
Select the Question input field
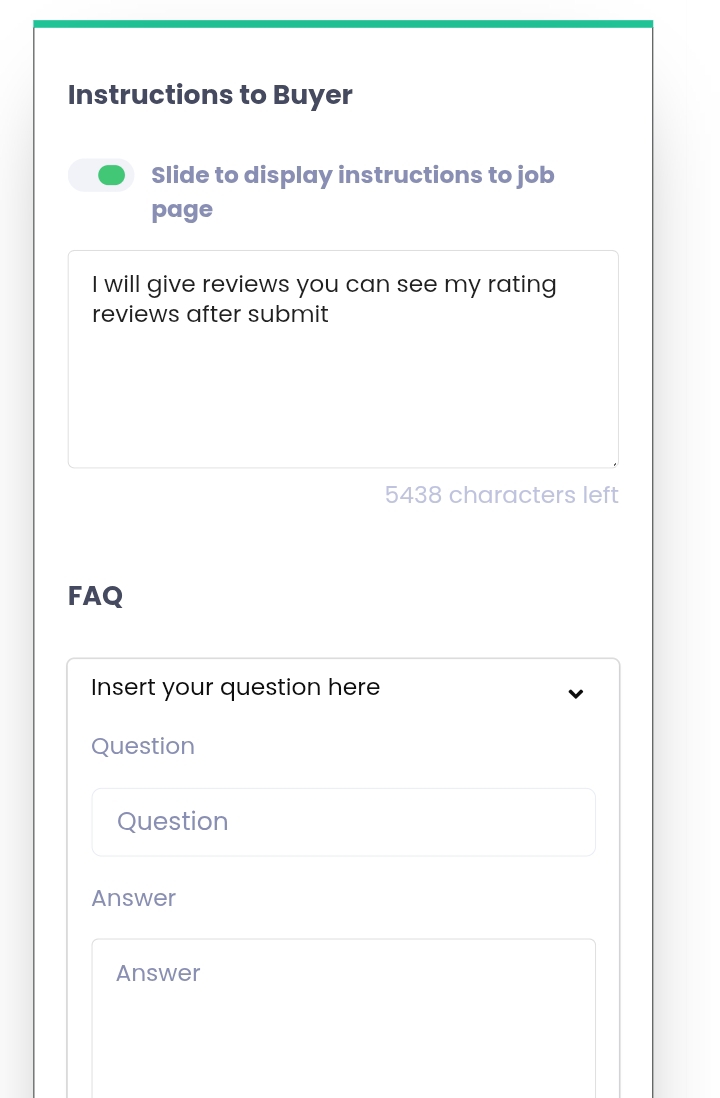[343, 821]
